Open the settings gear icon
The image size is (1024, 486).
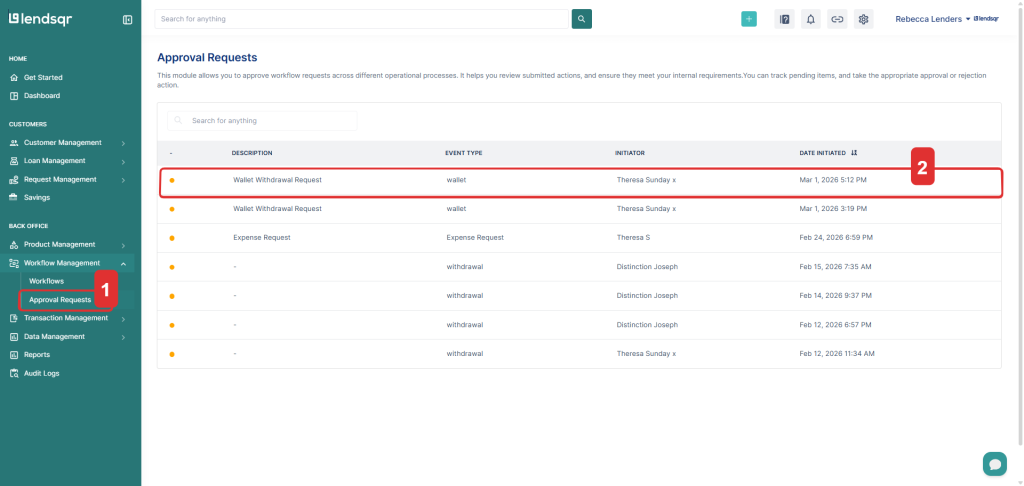tap(864, 19)
